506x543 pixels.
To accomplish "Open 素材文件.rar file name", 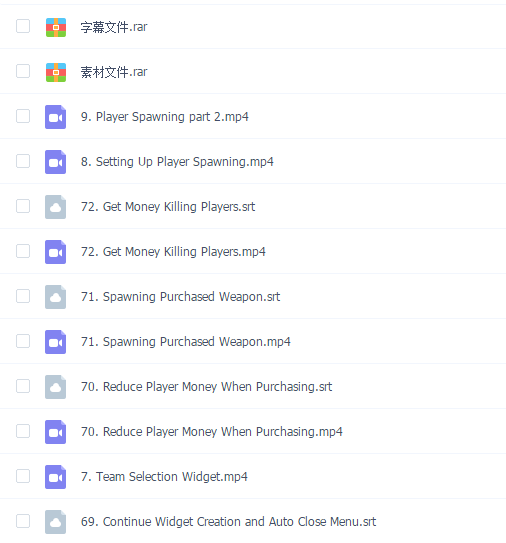I will pyautogui.click(x=114, y=72).
